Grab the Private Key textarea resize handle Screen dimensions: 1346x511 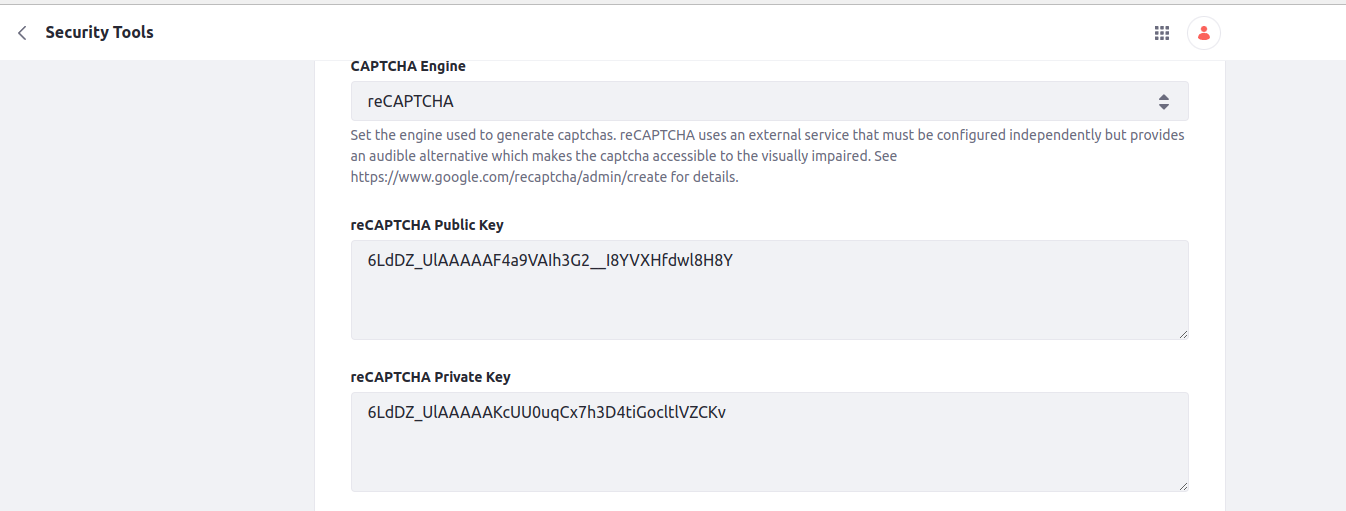(x=1183, y=486)
